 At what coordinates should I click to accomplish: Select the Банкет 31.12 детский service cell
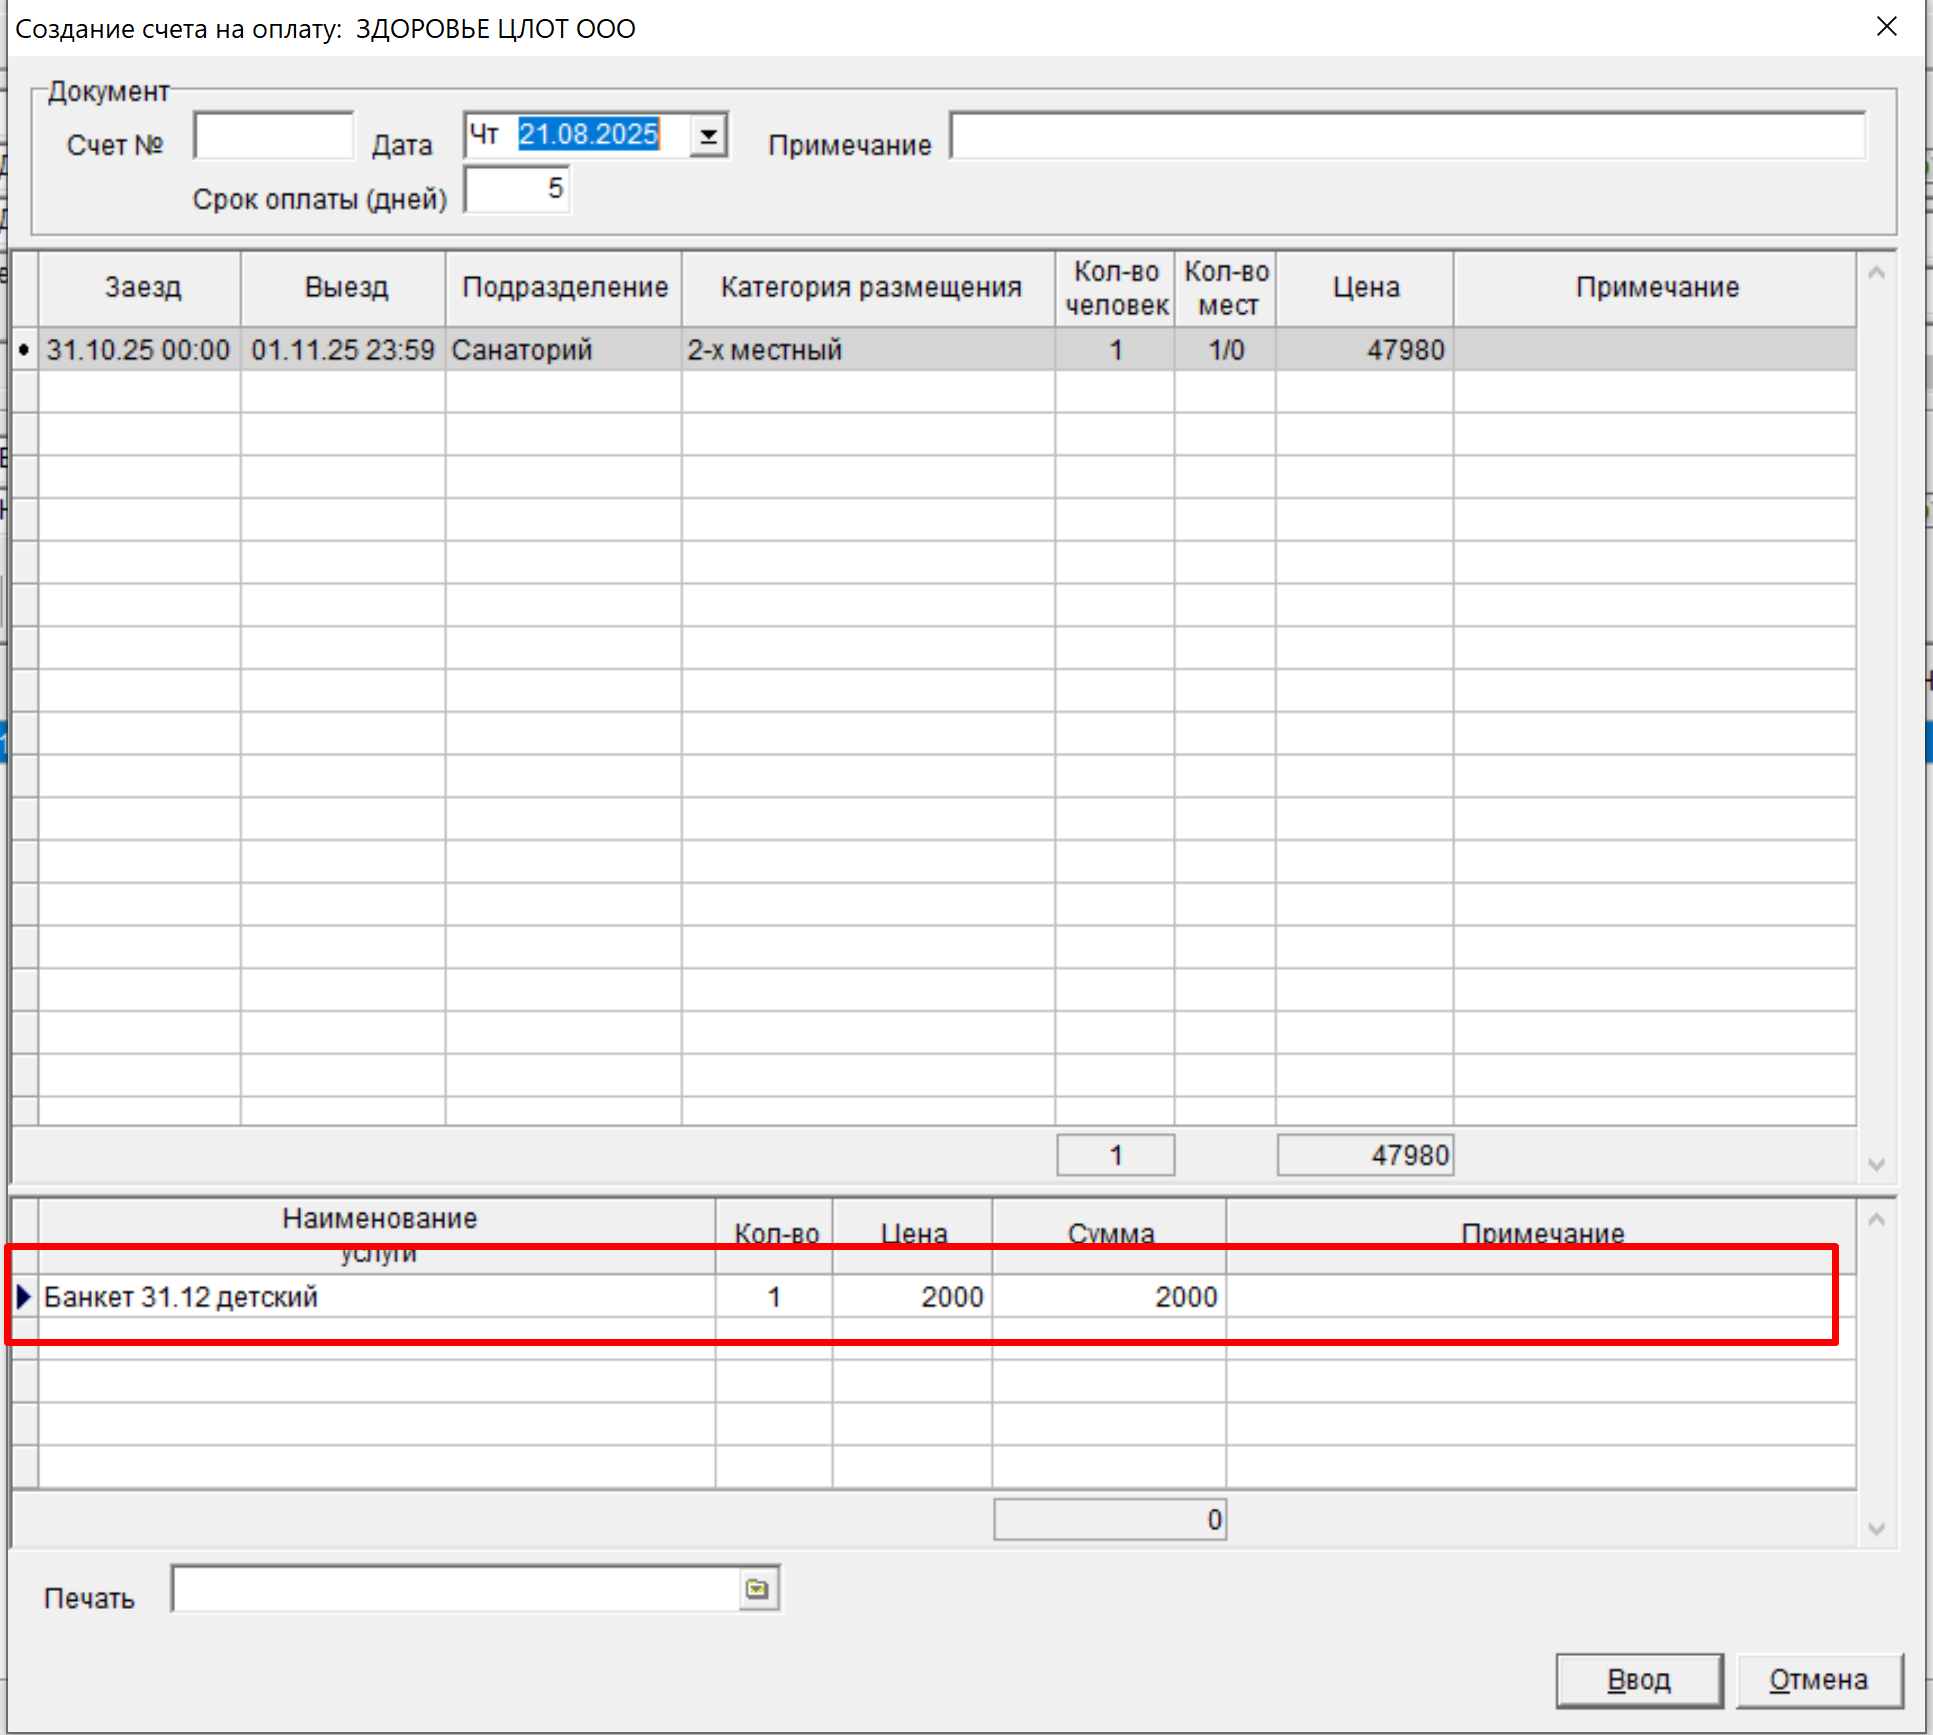pyautogui.click(x=375, y=1297)
